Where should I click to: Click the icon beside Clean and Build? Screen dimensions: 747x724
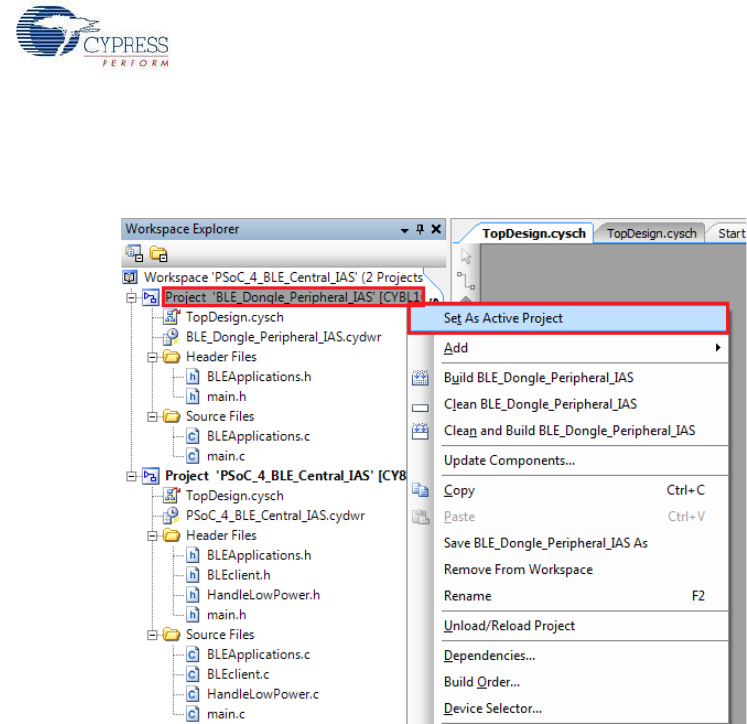[x=420, y=431]
